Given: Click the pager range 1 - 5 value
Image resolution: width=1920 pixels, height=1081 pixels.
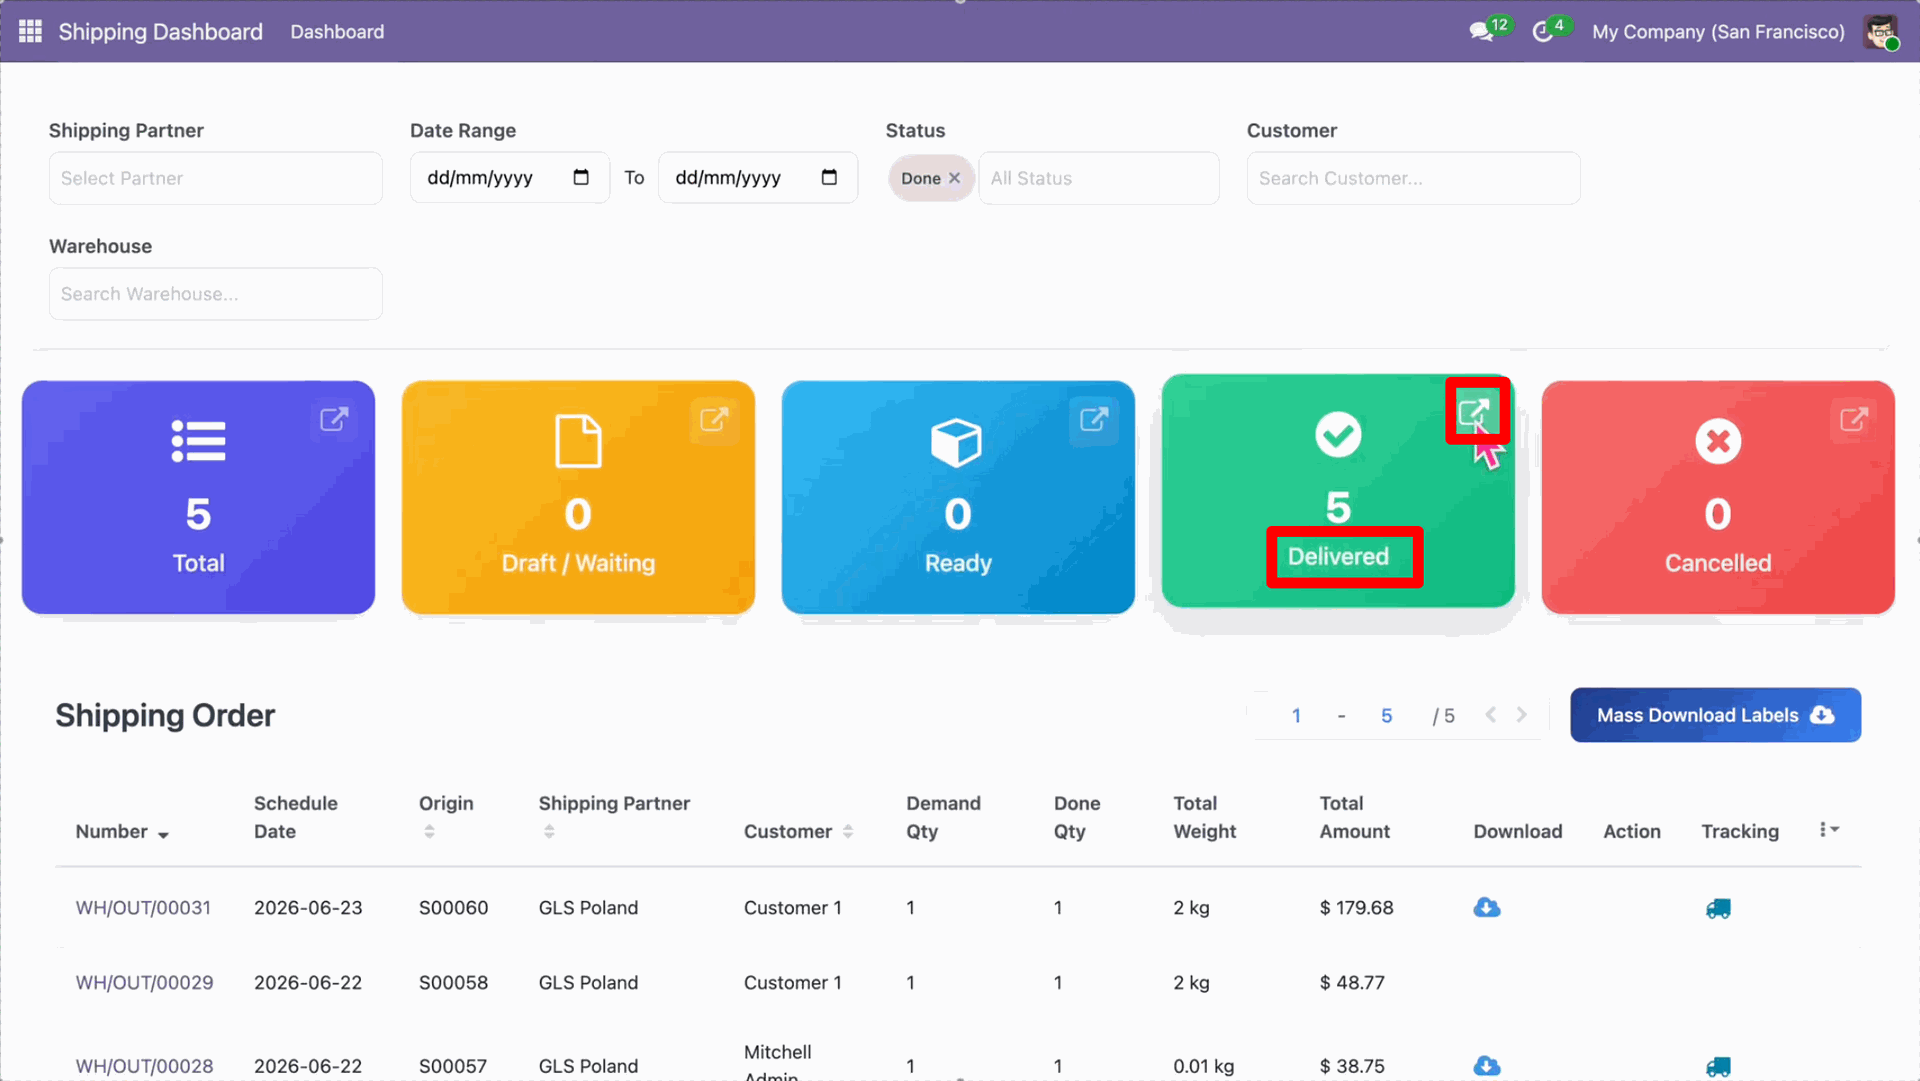Looking at the screenshot, I should pos(1341,716).
